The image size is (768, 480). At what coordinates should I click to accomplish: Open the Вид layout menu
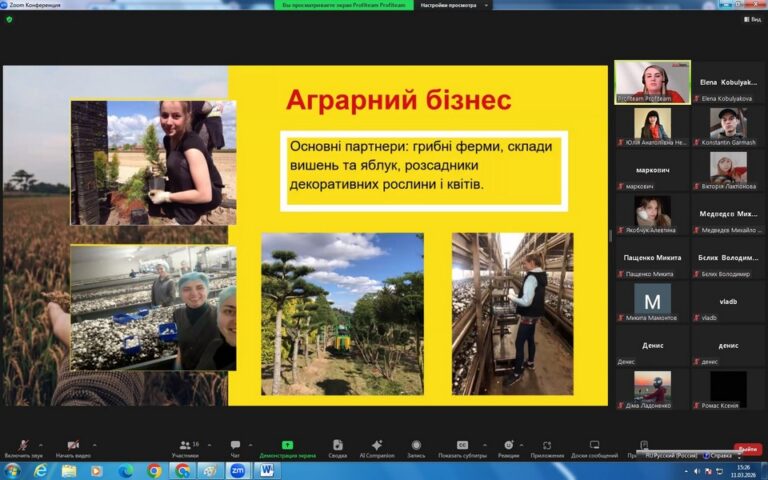754,19
